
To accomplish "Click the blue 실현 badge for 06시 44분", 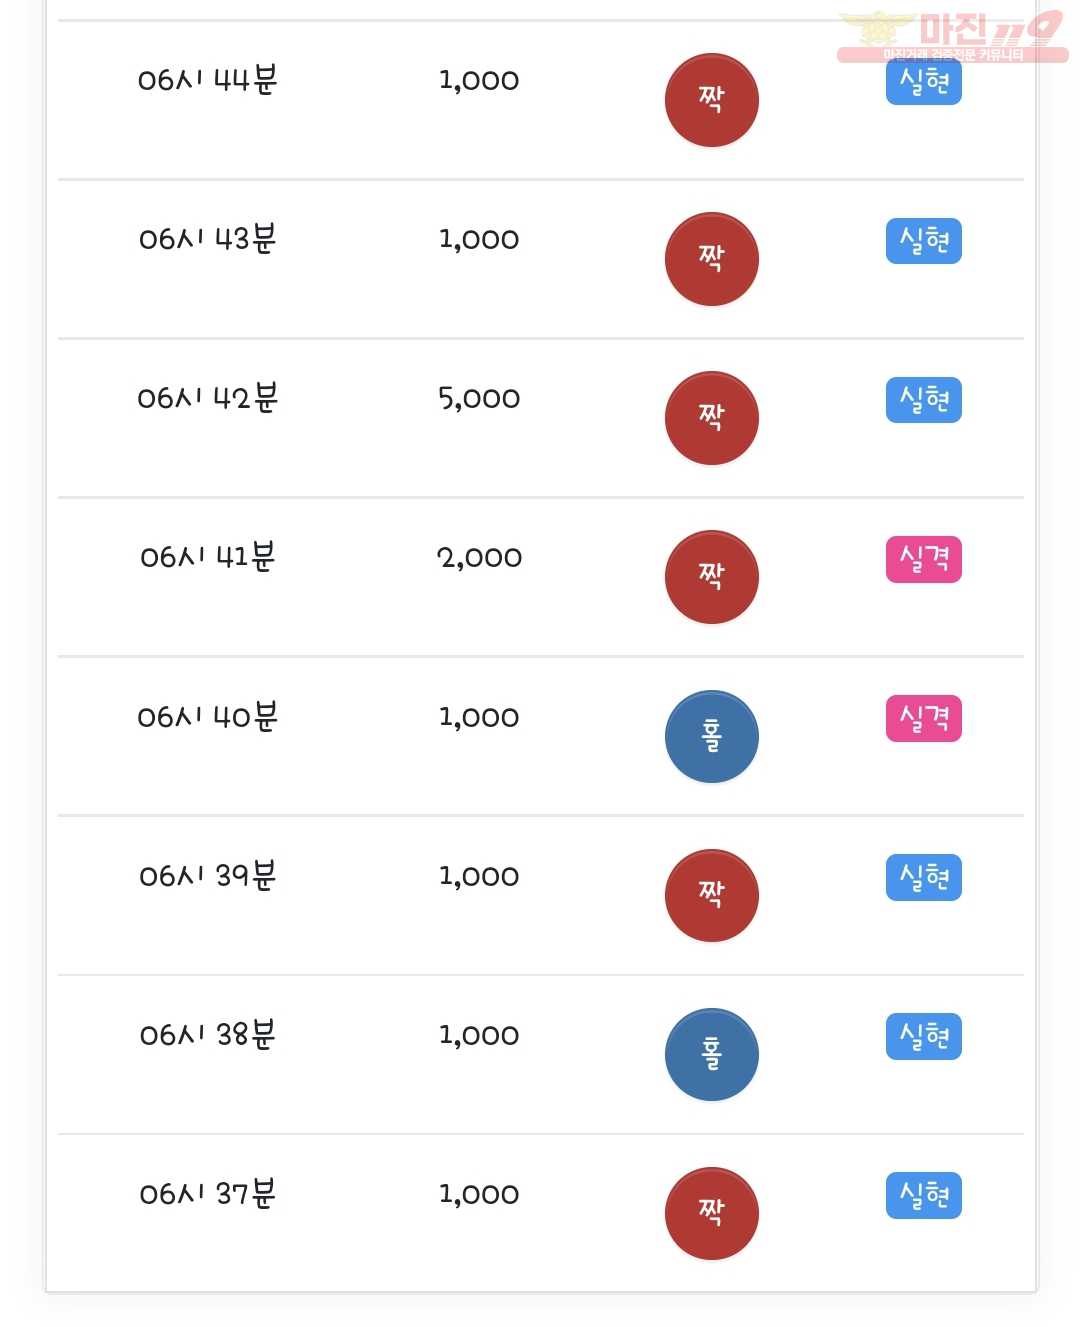I will [924, 82].
